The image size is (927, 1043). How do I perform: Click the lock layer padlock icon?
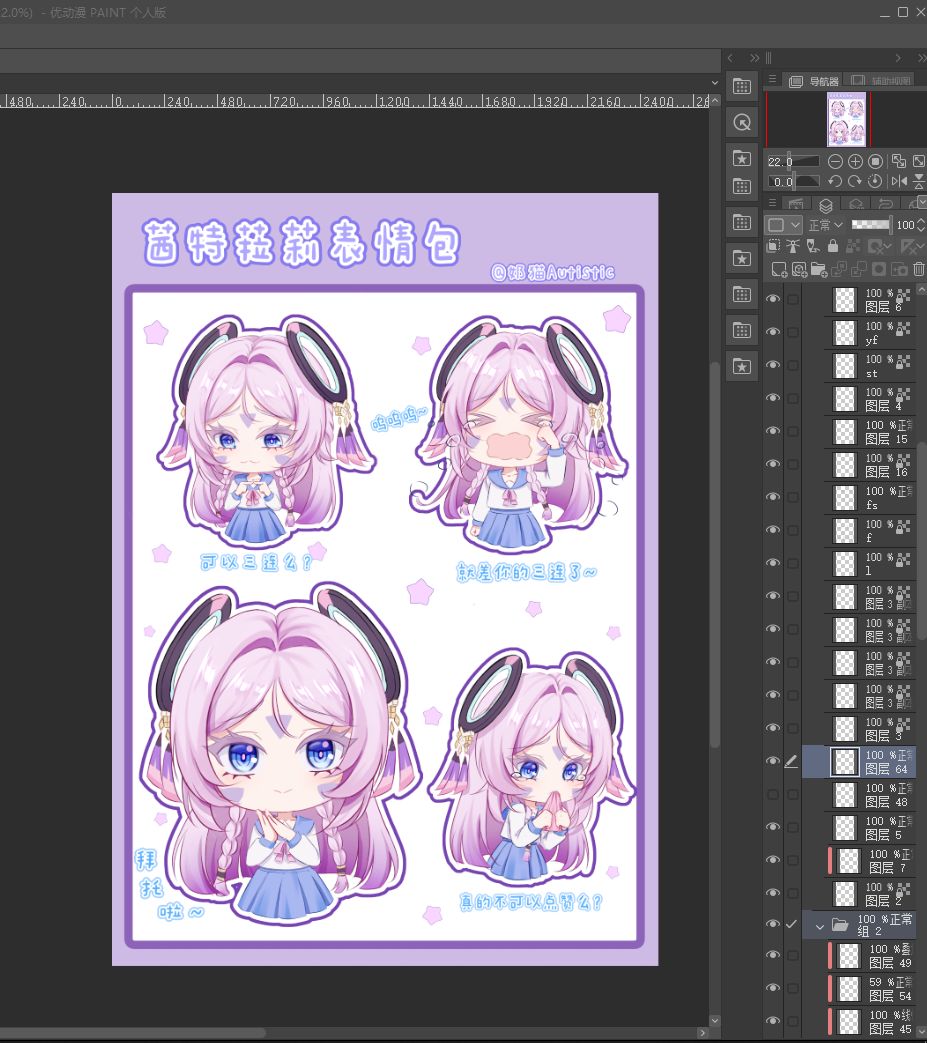(832, 247)
